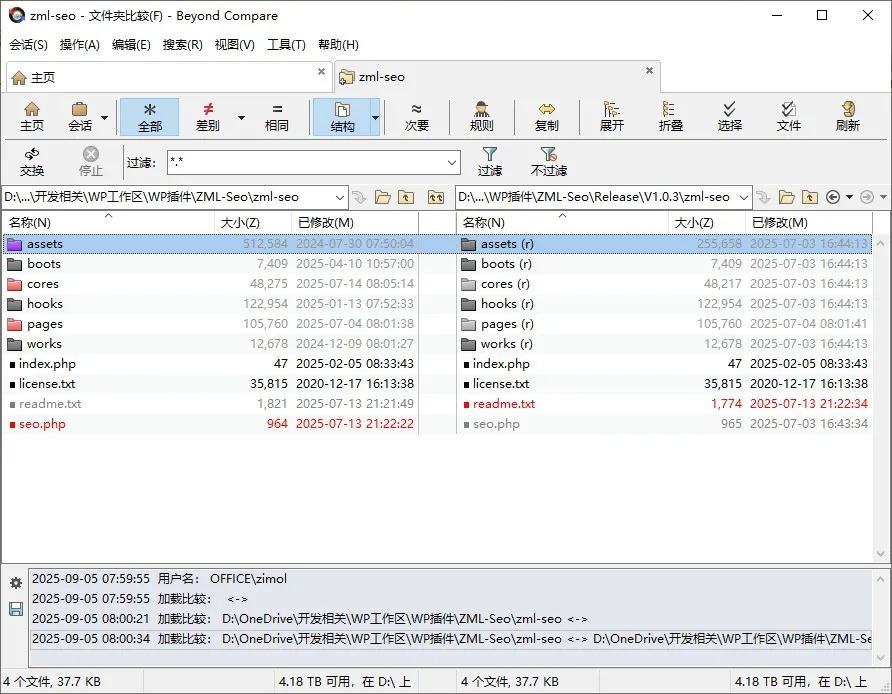Click the 刷新 (Refresh) toolbar icon

[x=848, y=117]
